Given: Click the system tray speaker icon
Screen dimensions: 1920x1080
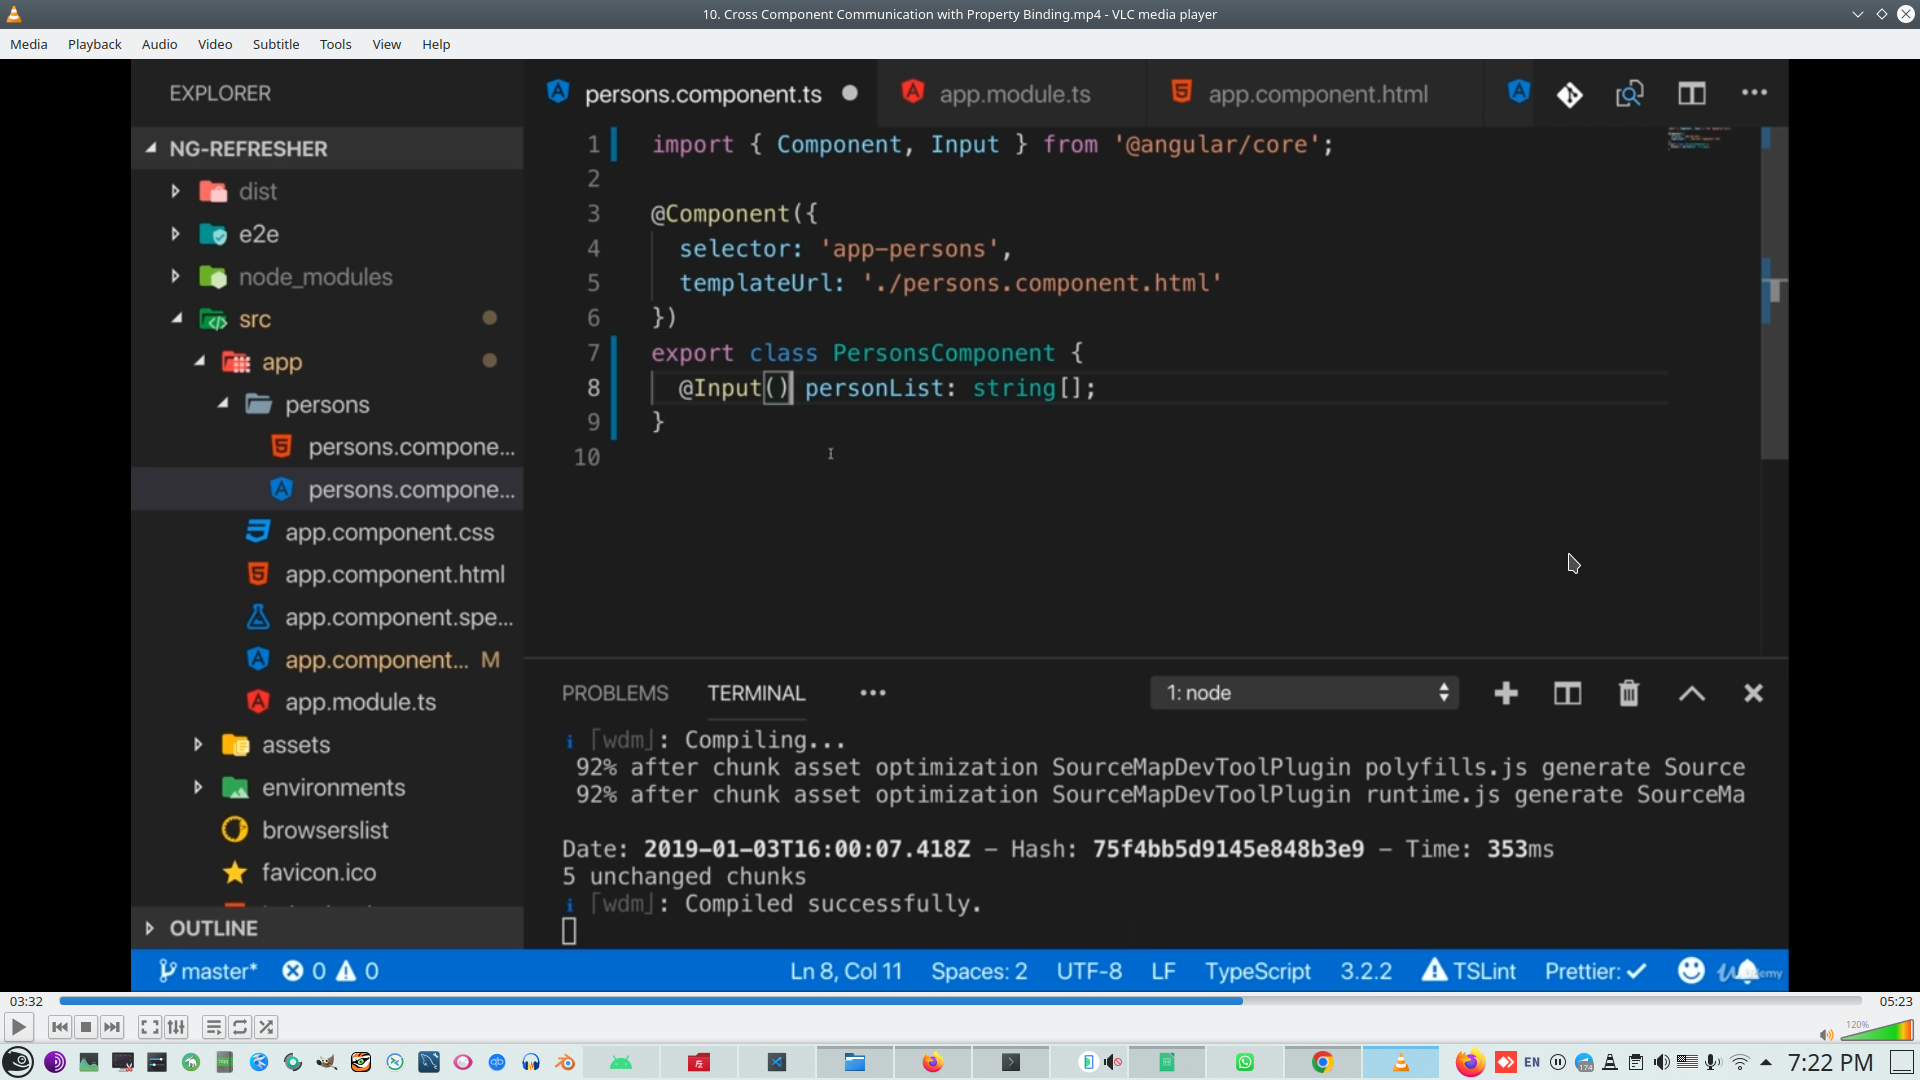Looking at the screenshot, I should tap(1661, 1062).
